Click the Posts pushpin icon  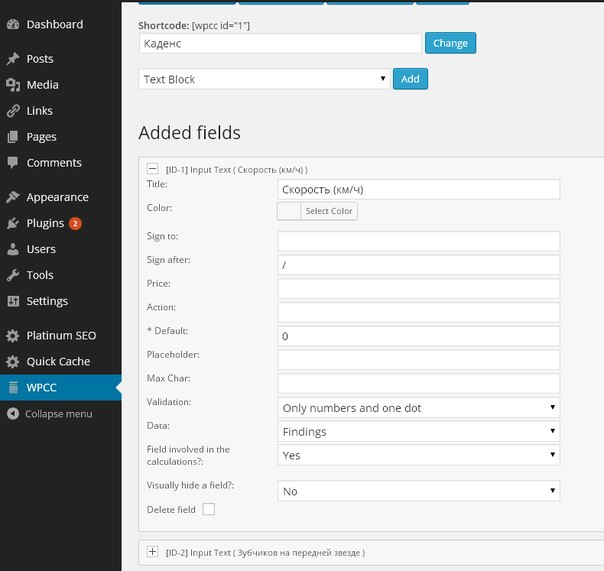coord(13,59)
